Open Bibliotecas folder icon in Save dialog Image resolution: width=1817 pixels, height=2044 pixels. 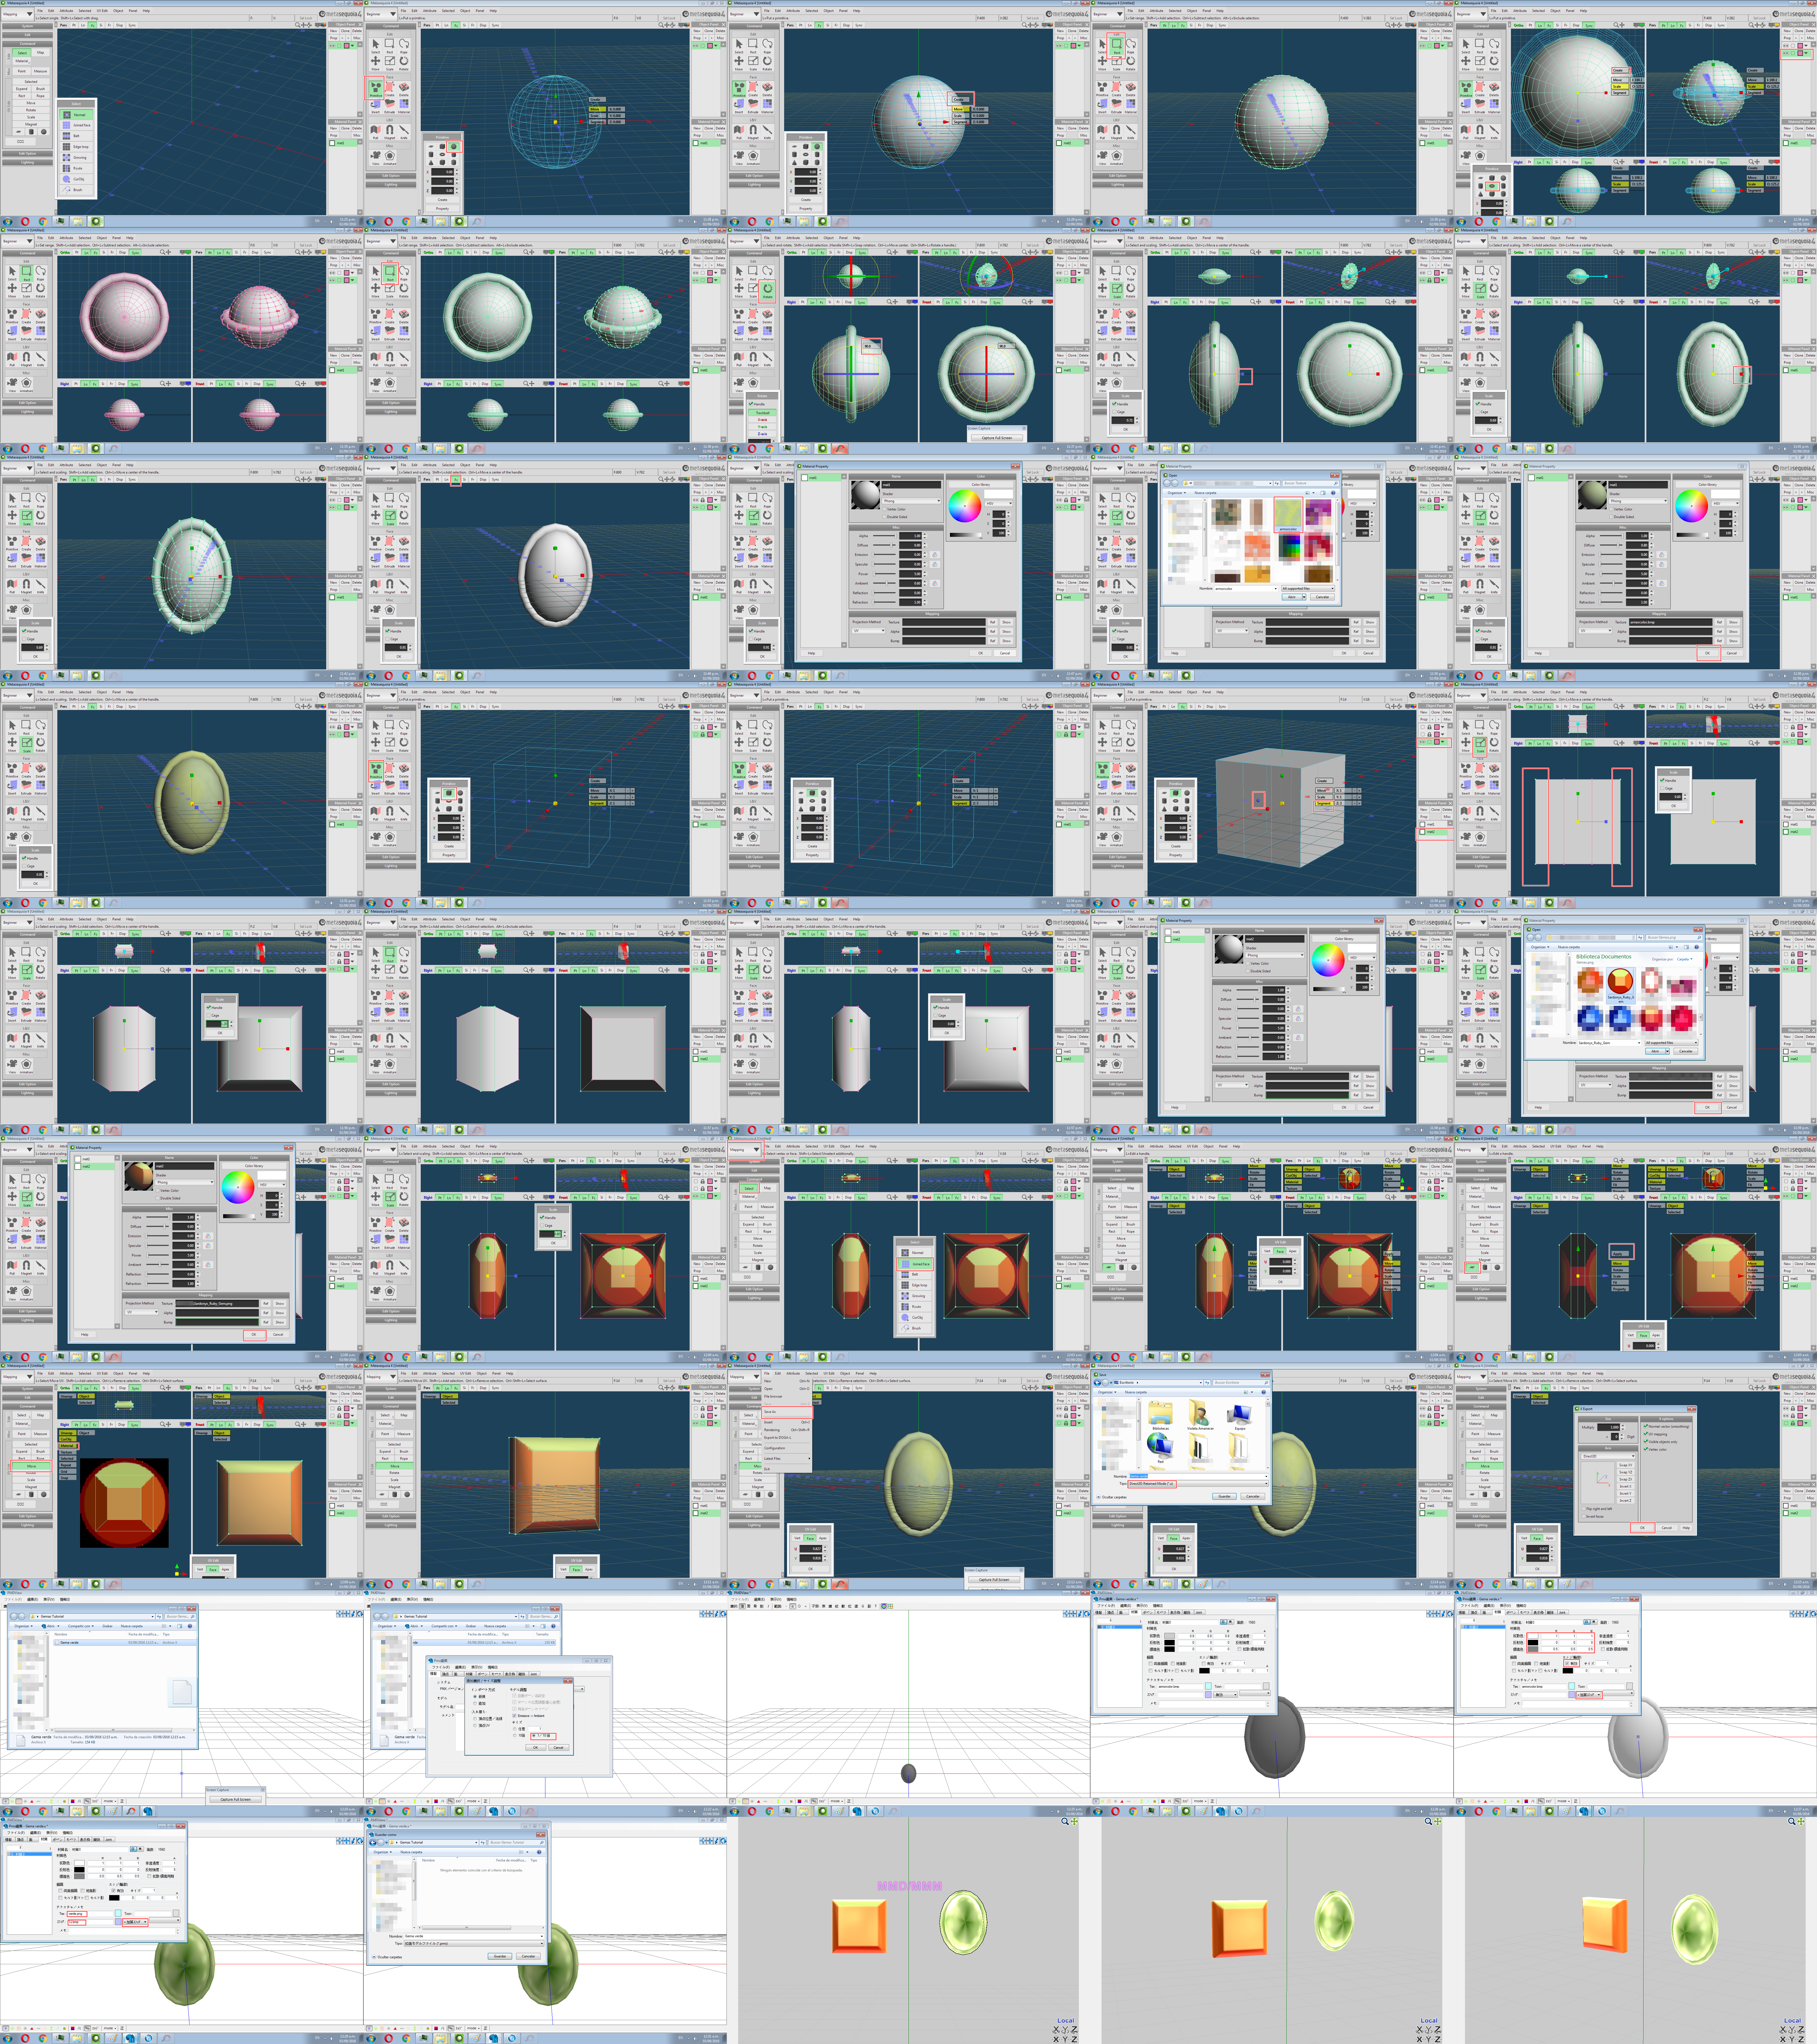(1161, 1413)
